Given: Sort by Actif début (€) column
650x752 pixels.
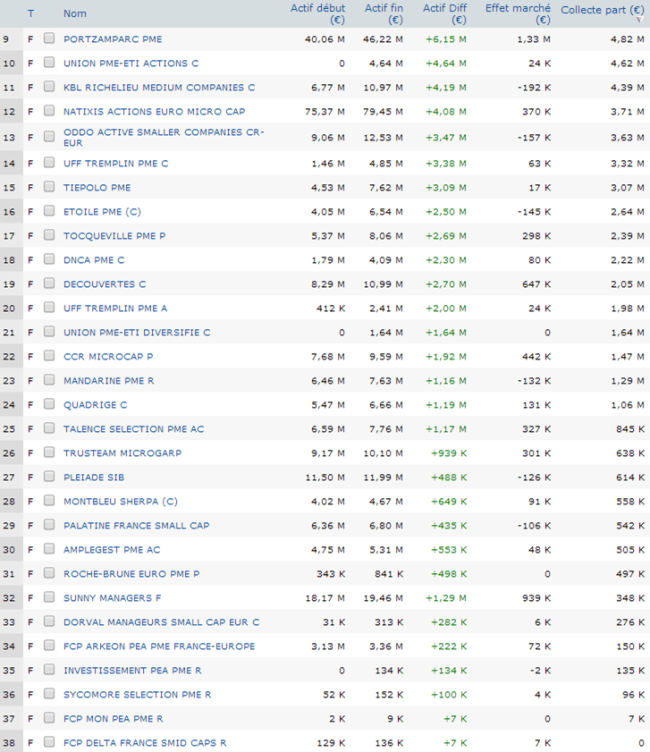Looking at the screenshot, I should click(318, 14).
